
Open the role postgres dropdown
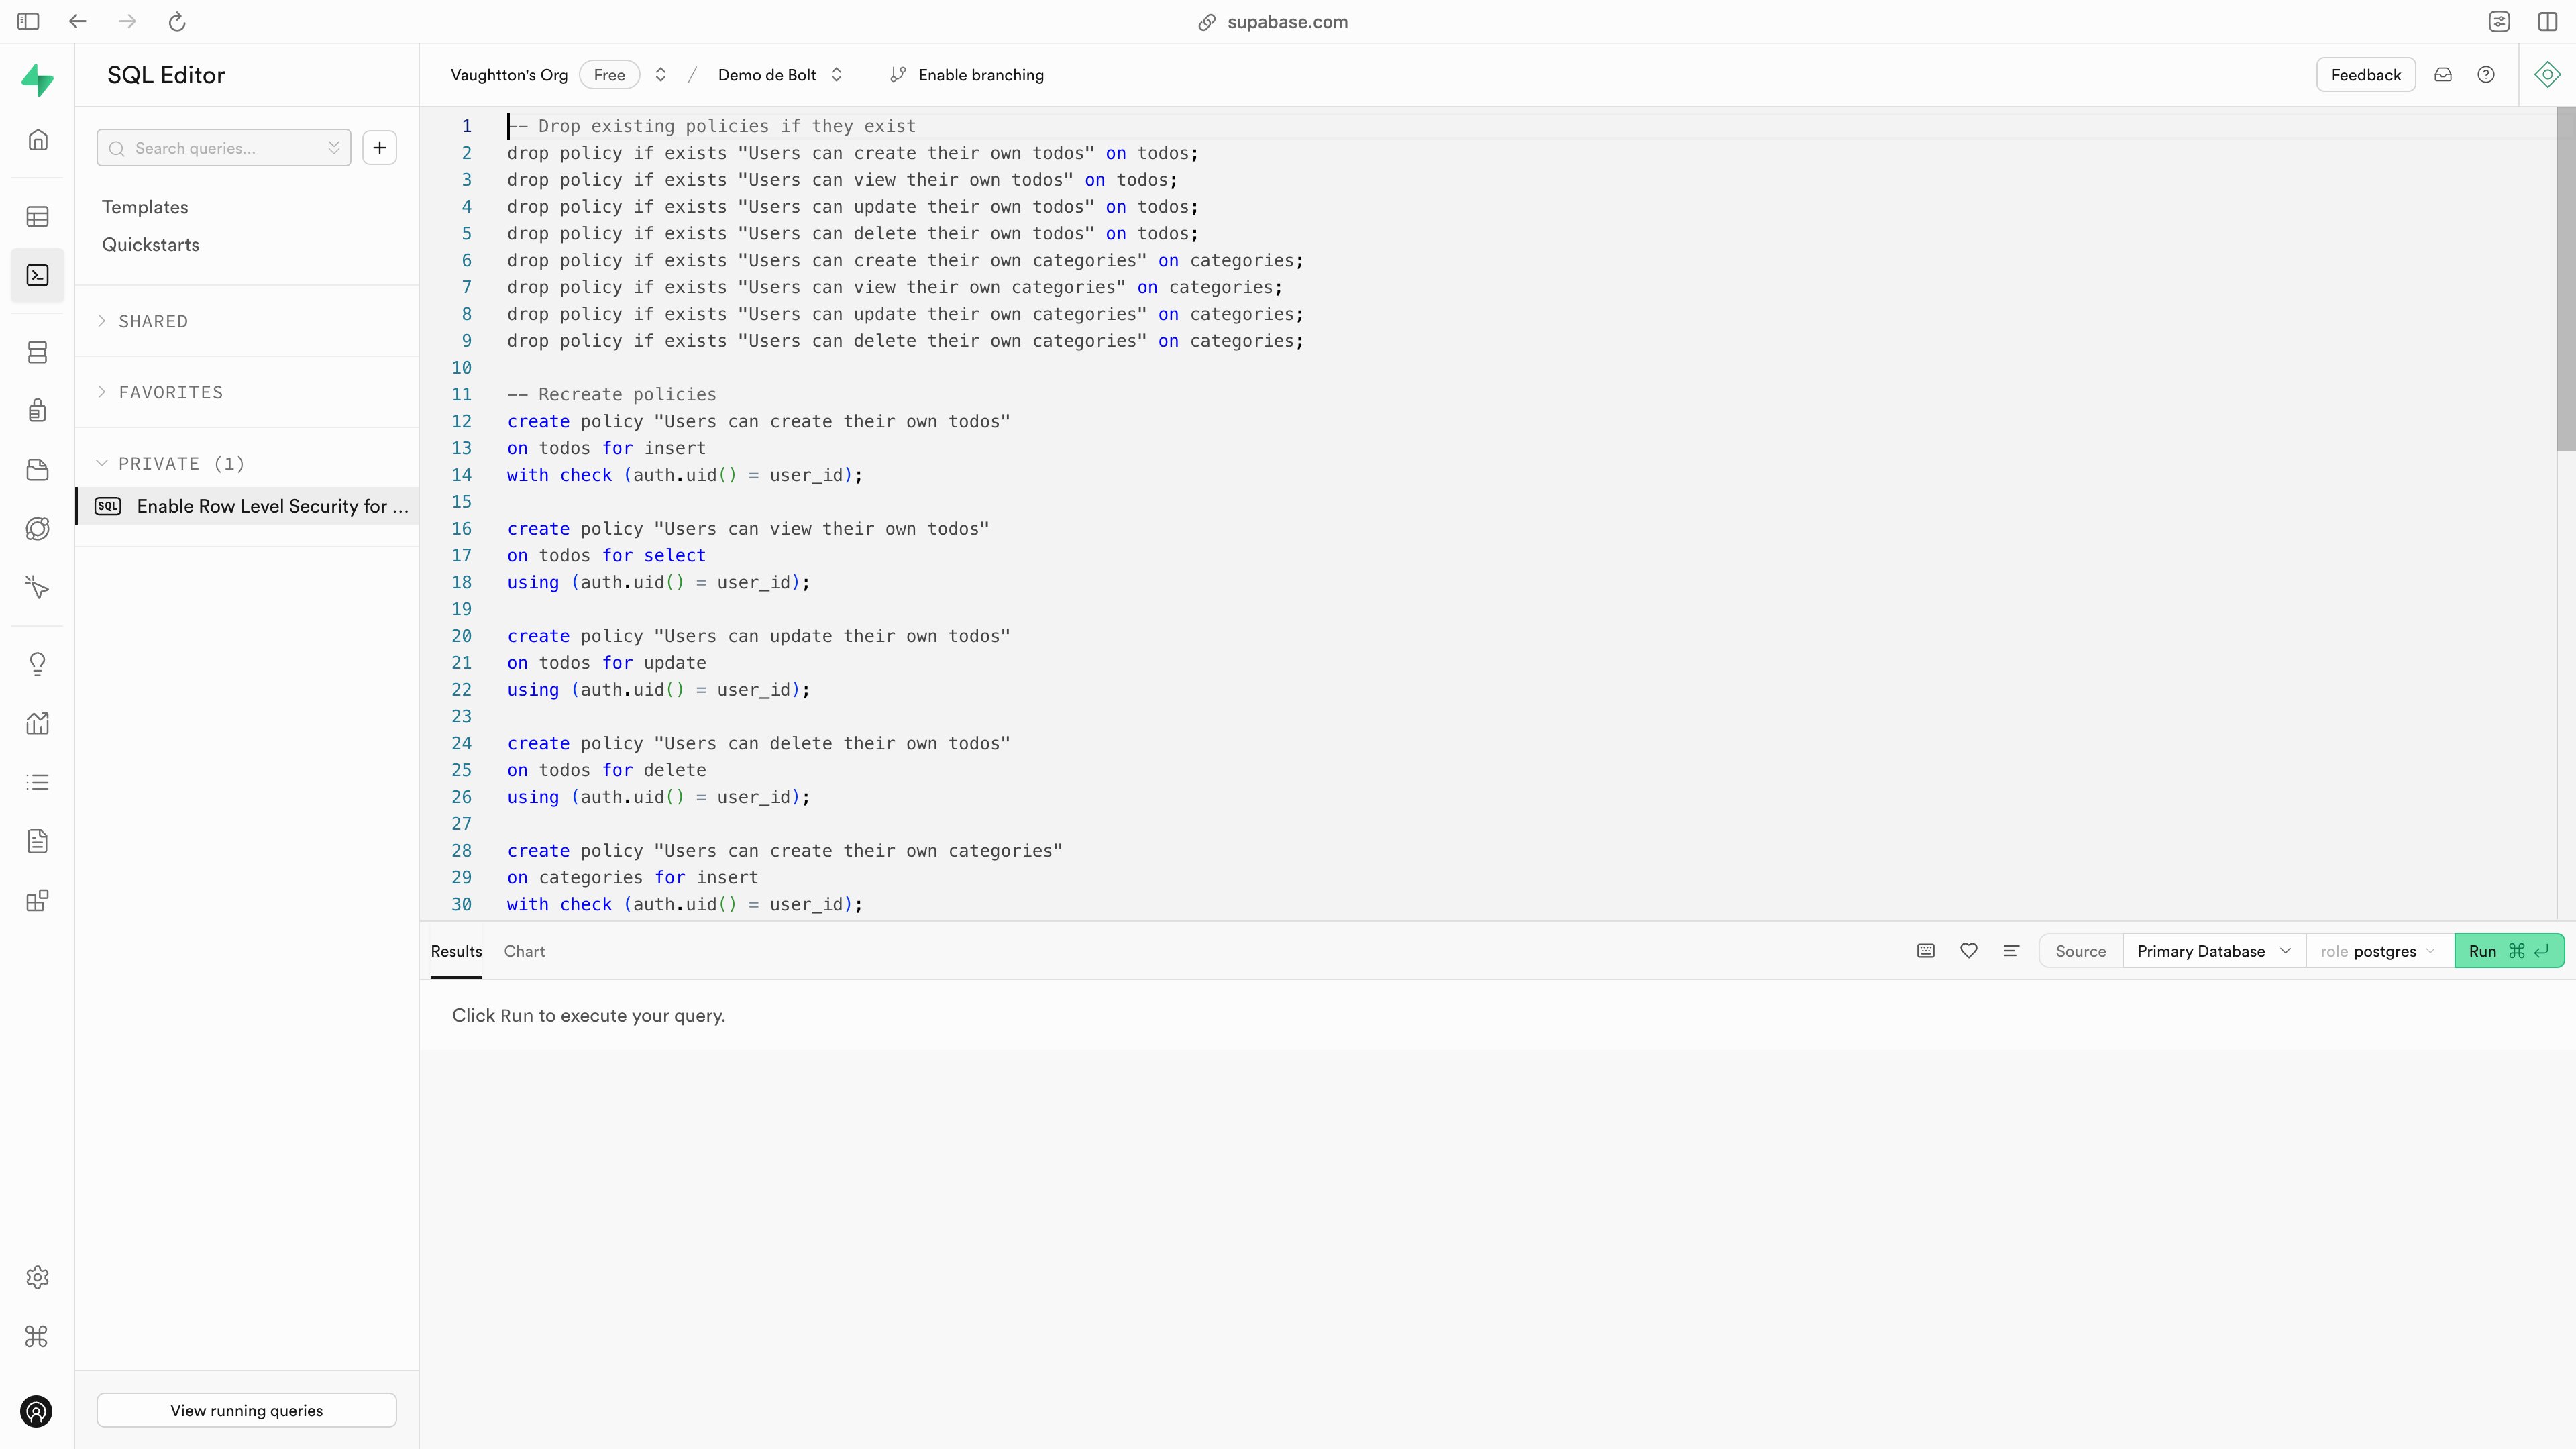pyautogui.click(x=2379, y=951)
